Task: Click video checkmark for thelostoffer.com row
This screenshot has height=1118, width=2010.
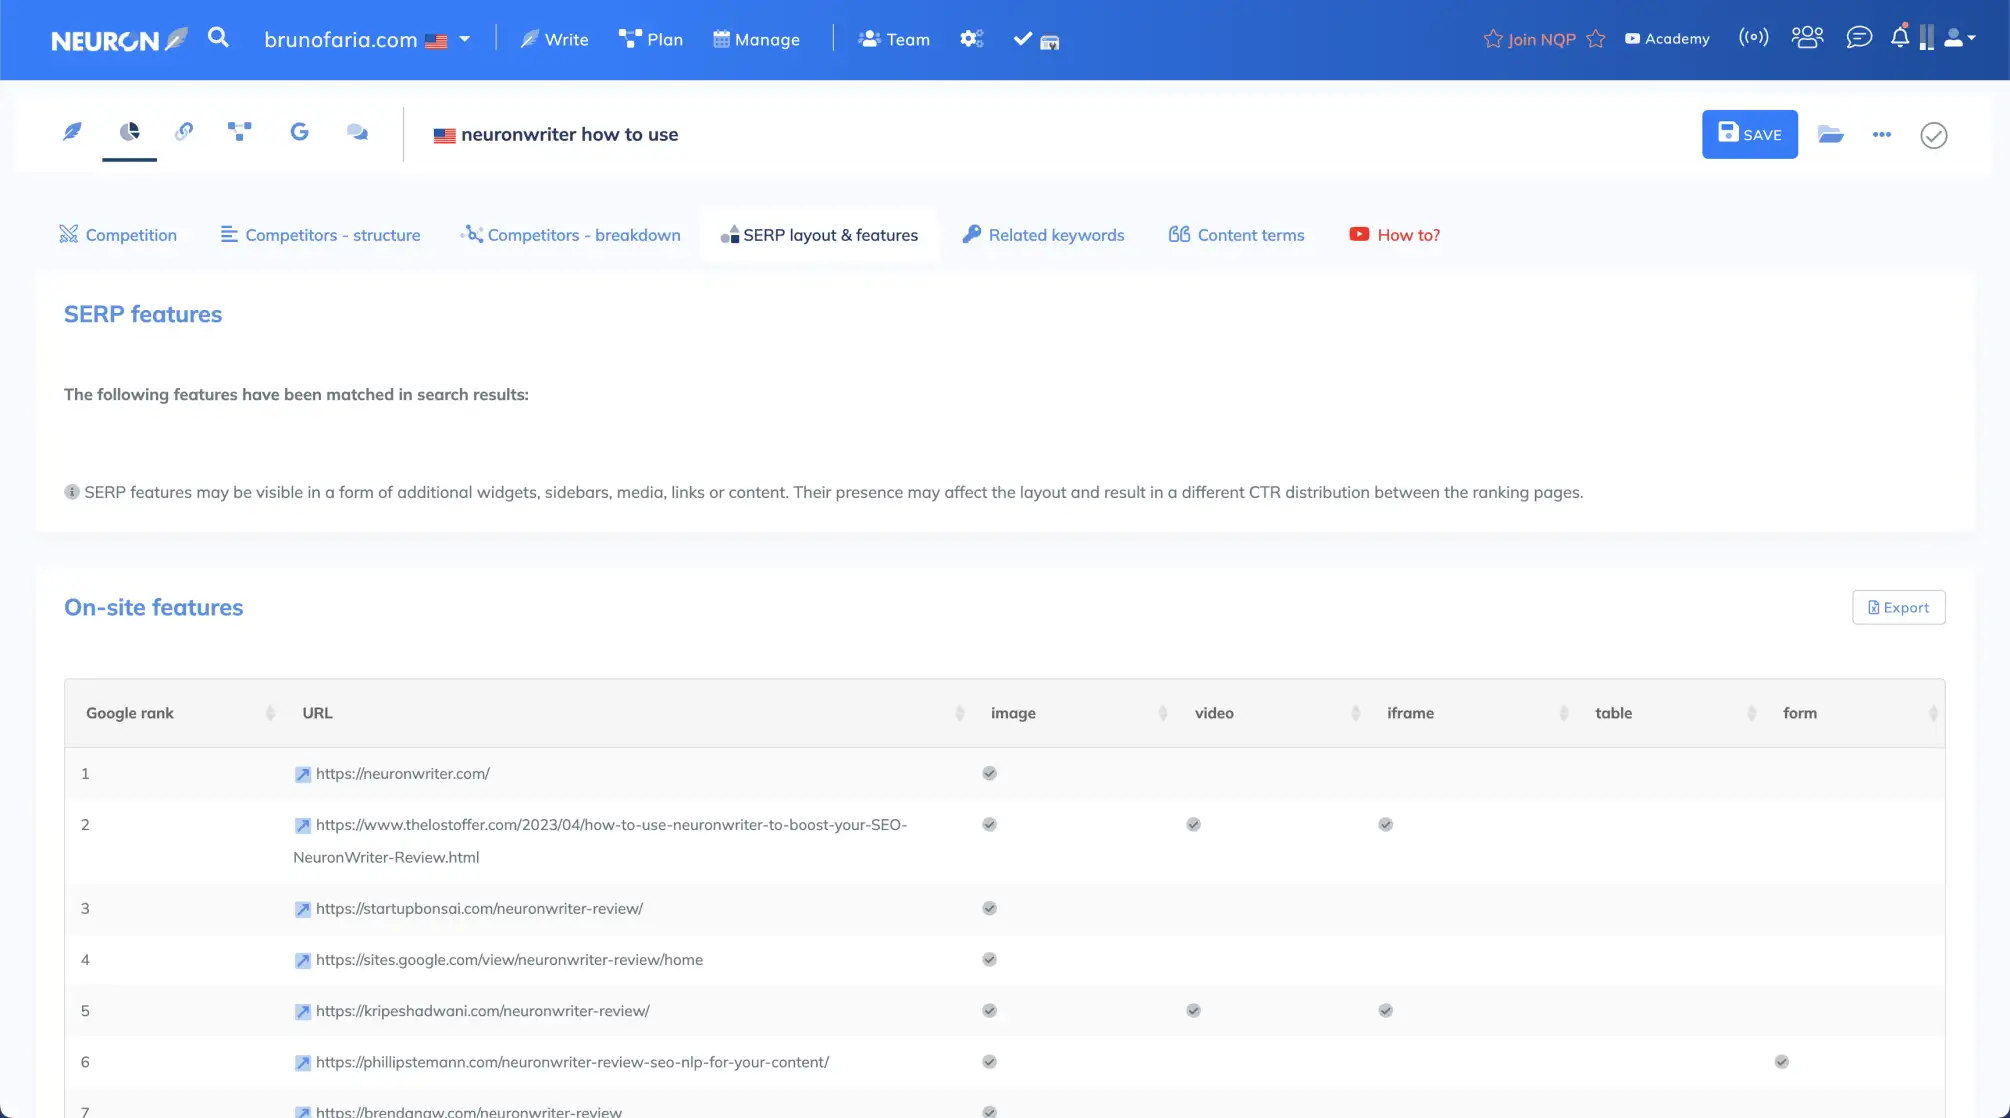Action: 1193,825
